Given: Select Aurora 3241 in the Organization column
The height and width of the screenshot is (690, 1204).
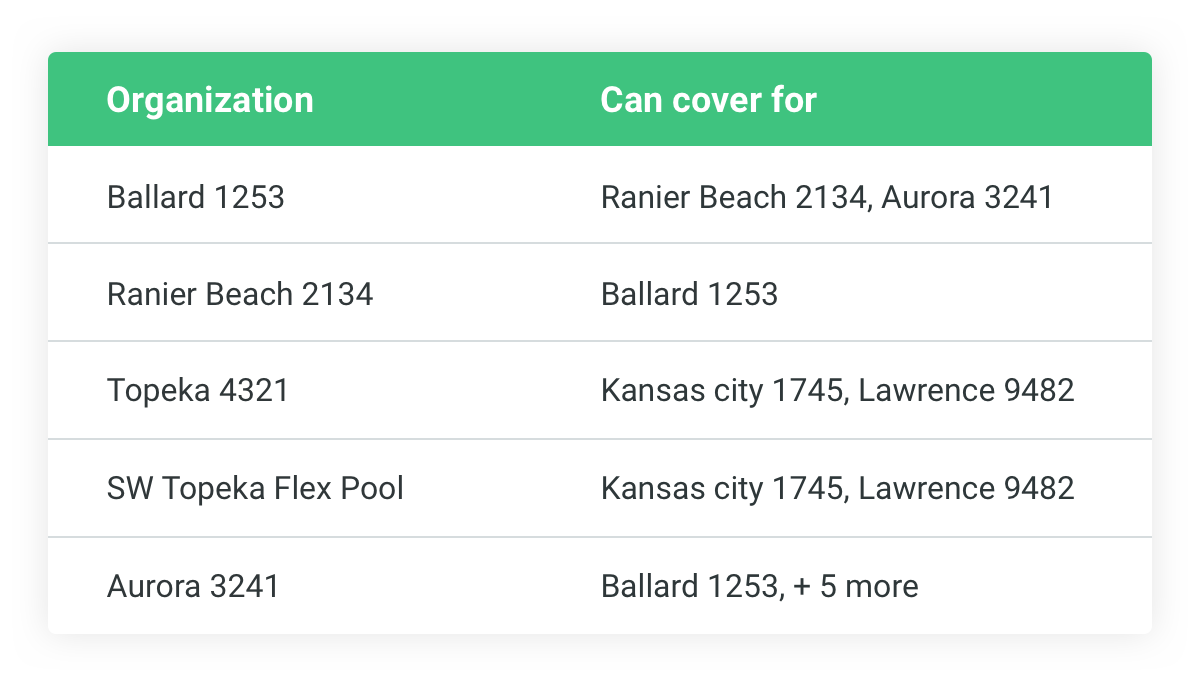Looking at the screenshot, I should click(x=193, y=586).
